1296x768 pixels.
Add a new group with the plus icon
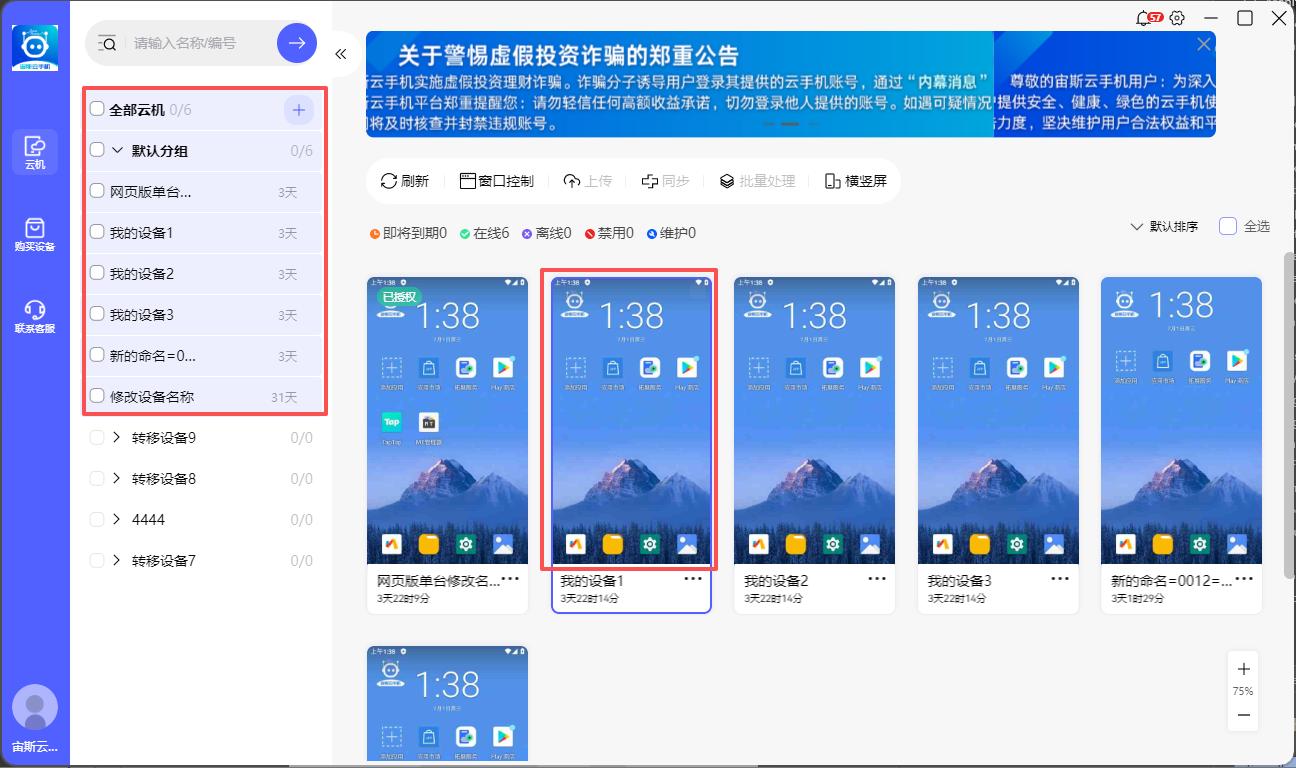click(299, 110)
